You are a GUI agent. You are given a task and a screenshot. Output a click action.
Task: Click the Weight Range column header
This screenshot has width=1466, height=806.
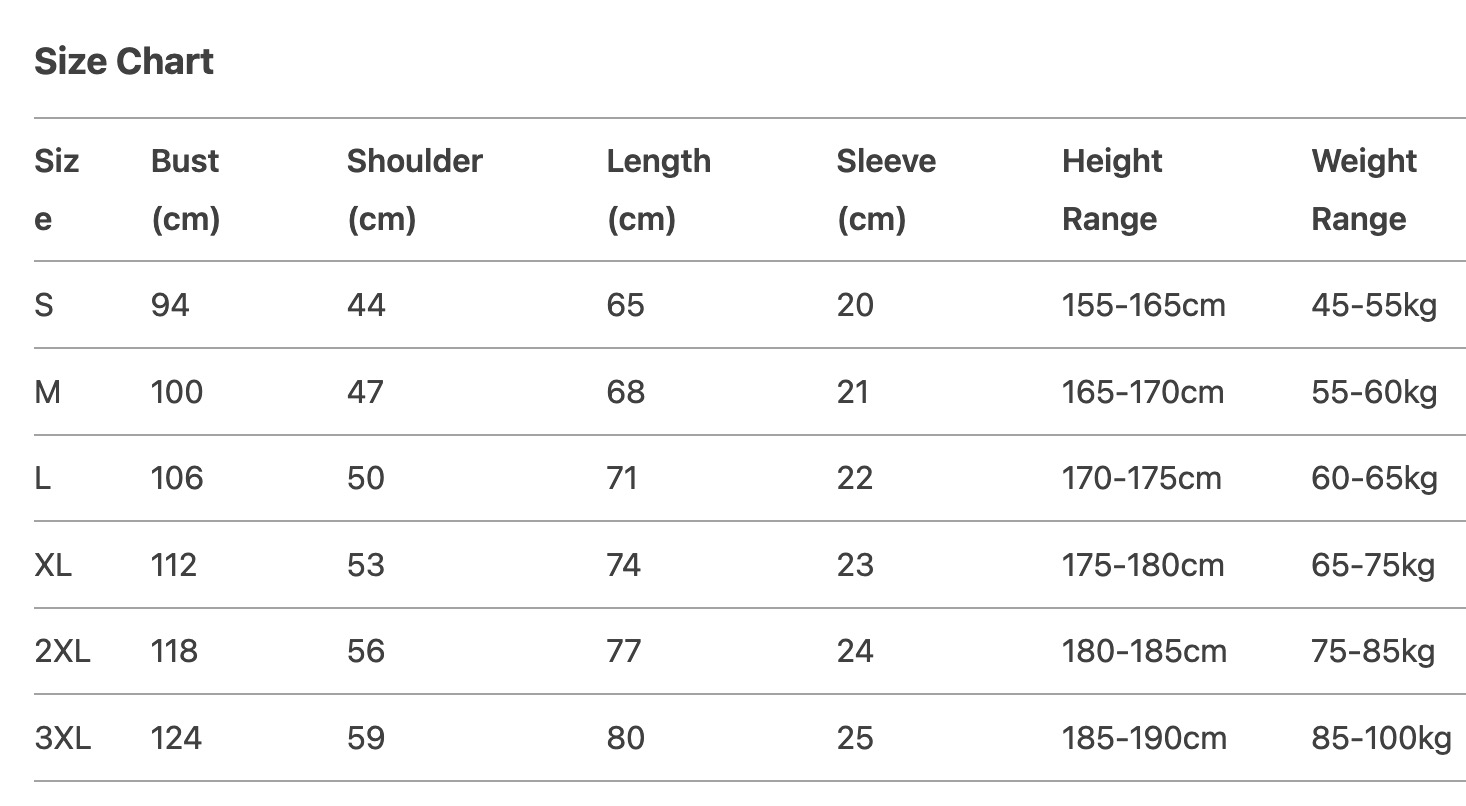coord(1363,189)
